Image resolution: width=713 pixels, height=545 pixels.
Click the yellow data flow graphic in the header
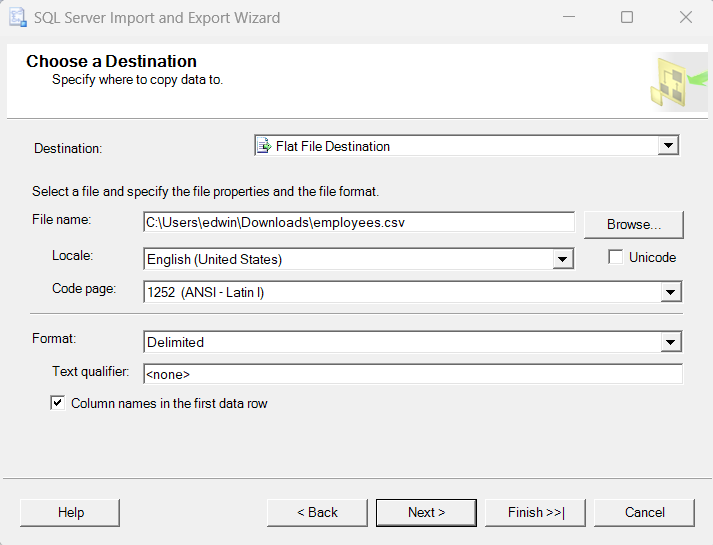tap(679, 82)
